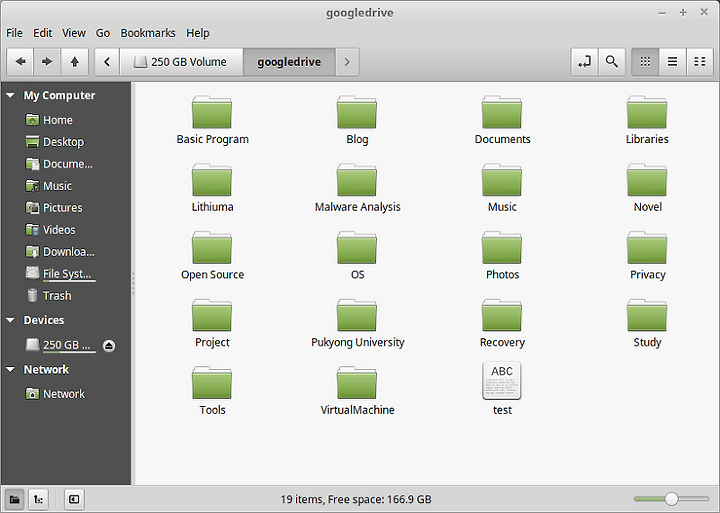The width and height of the screenshot is (720, 513).
Task: Select the Privacy folder
Action: [x=647, y=256]
